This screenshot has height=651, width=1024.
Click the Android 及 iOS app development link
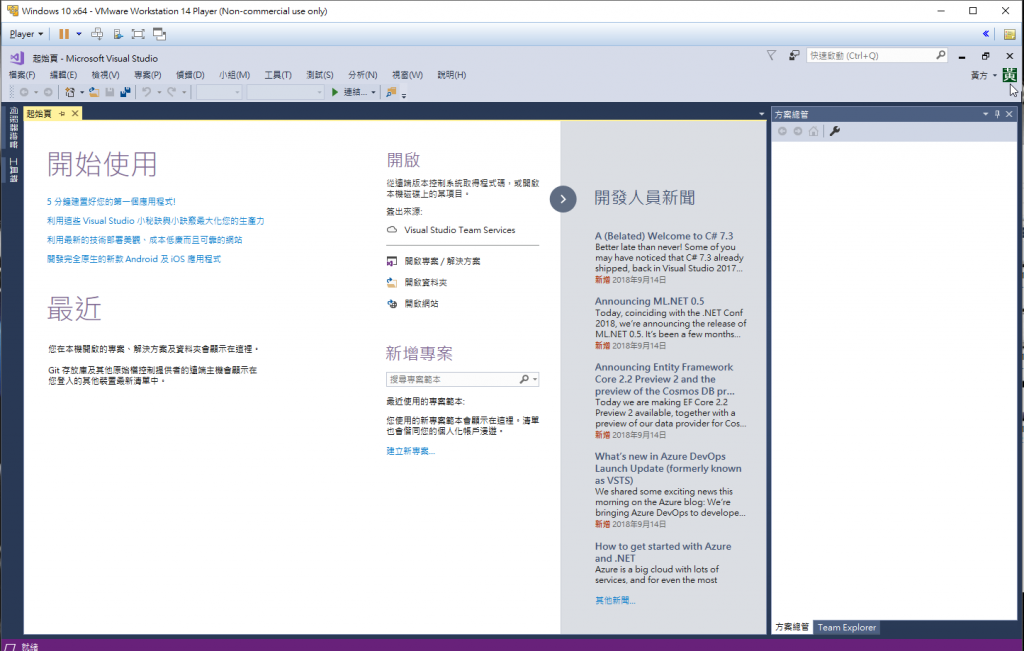pos(134,259)
